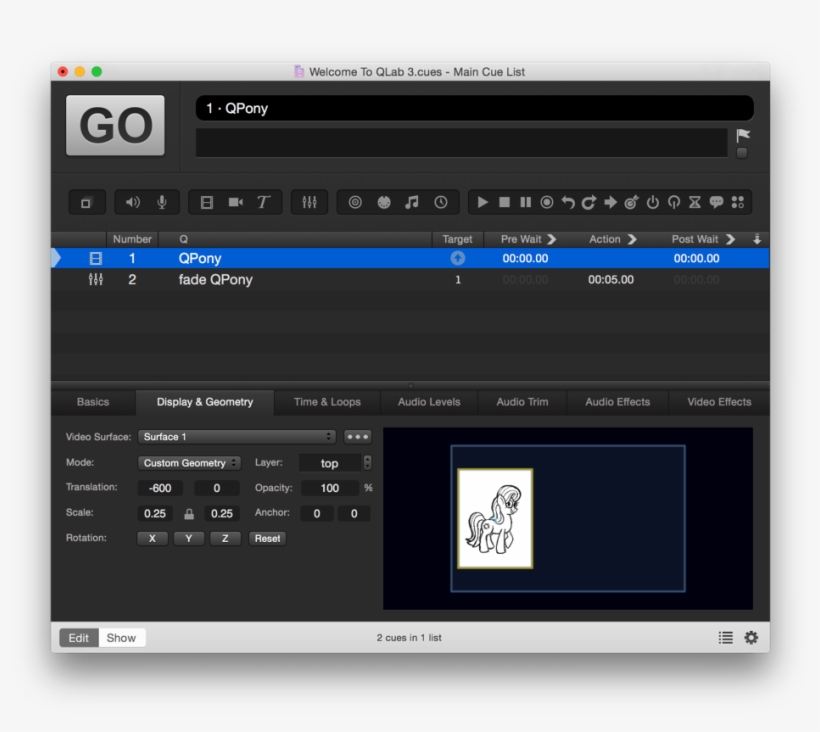Add a Fade cue
The image size is (820, 732).
308,202
